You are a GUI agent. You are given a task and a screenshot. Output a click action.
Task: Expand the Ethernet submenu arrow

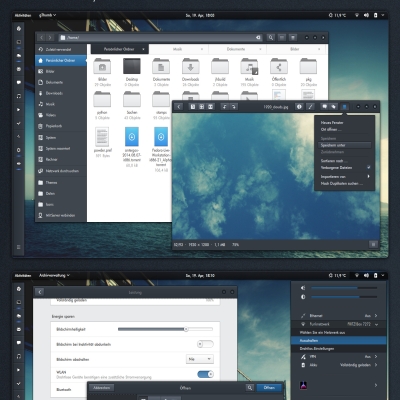point(376,315)
